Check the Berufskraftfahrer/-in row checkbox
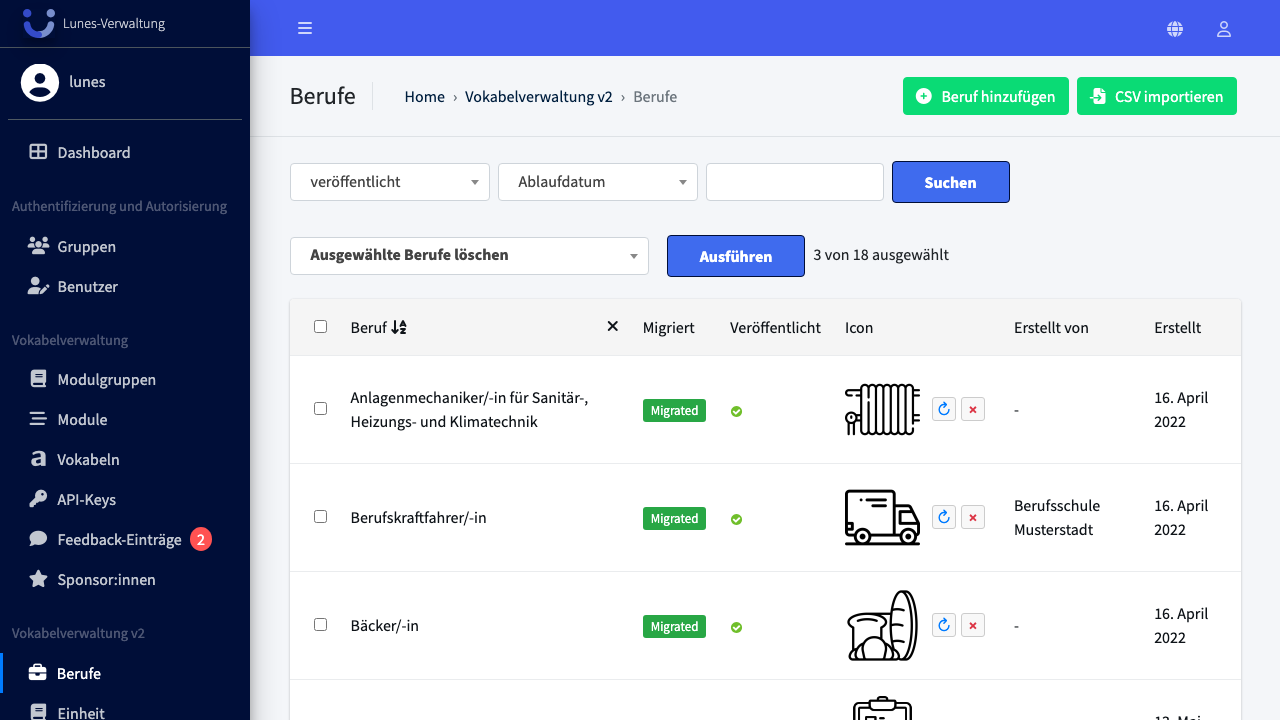This screenshot has height=720, width=1280. [x=320, y=516]
